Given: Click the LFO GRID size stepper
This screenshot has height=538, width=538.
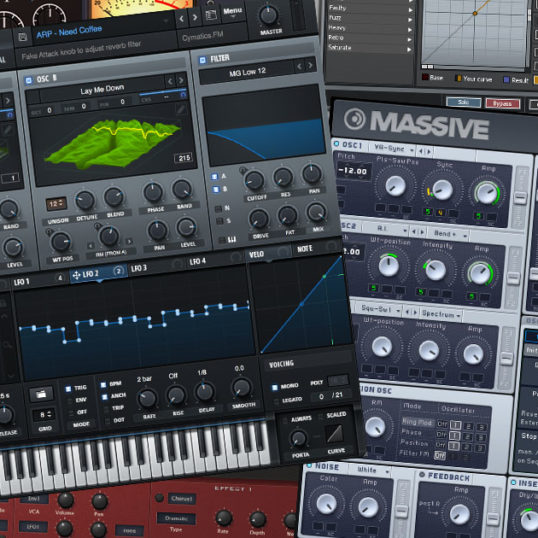Looking at the screenshot, I should tap(44, 414).
